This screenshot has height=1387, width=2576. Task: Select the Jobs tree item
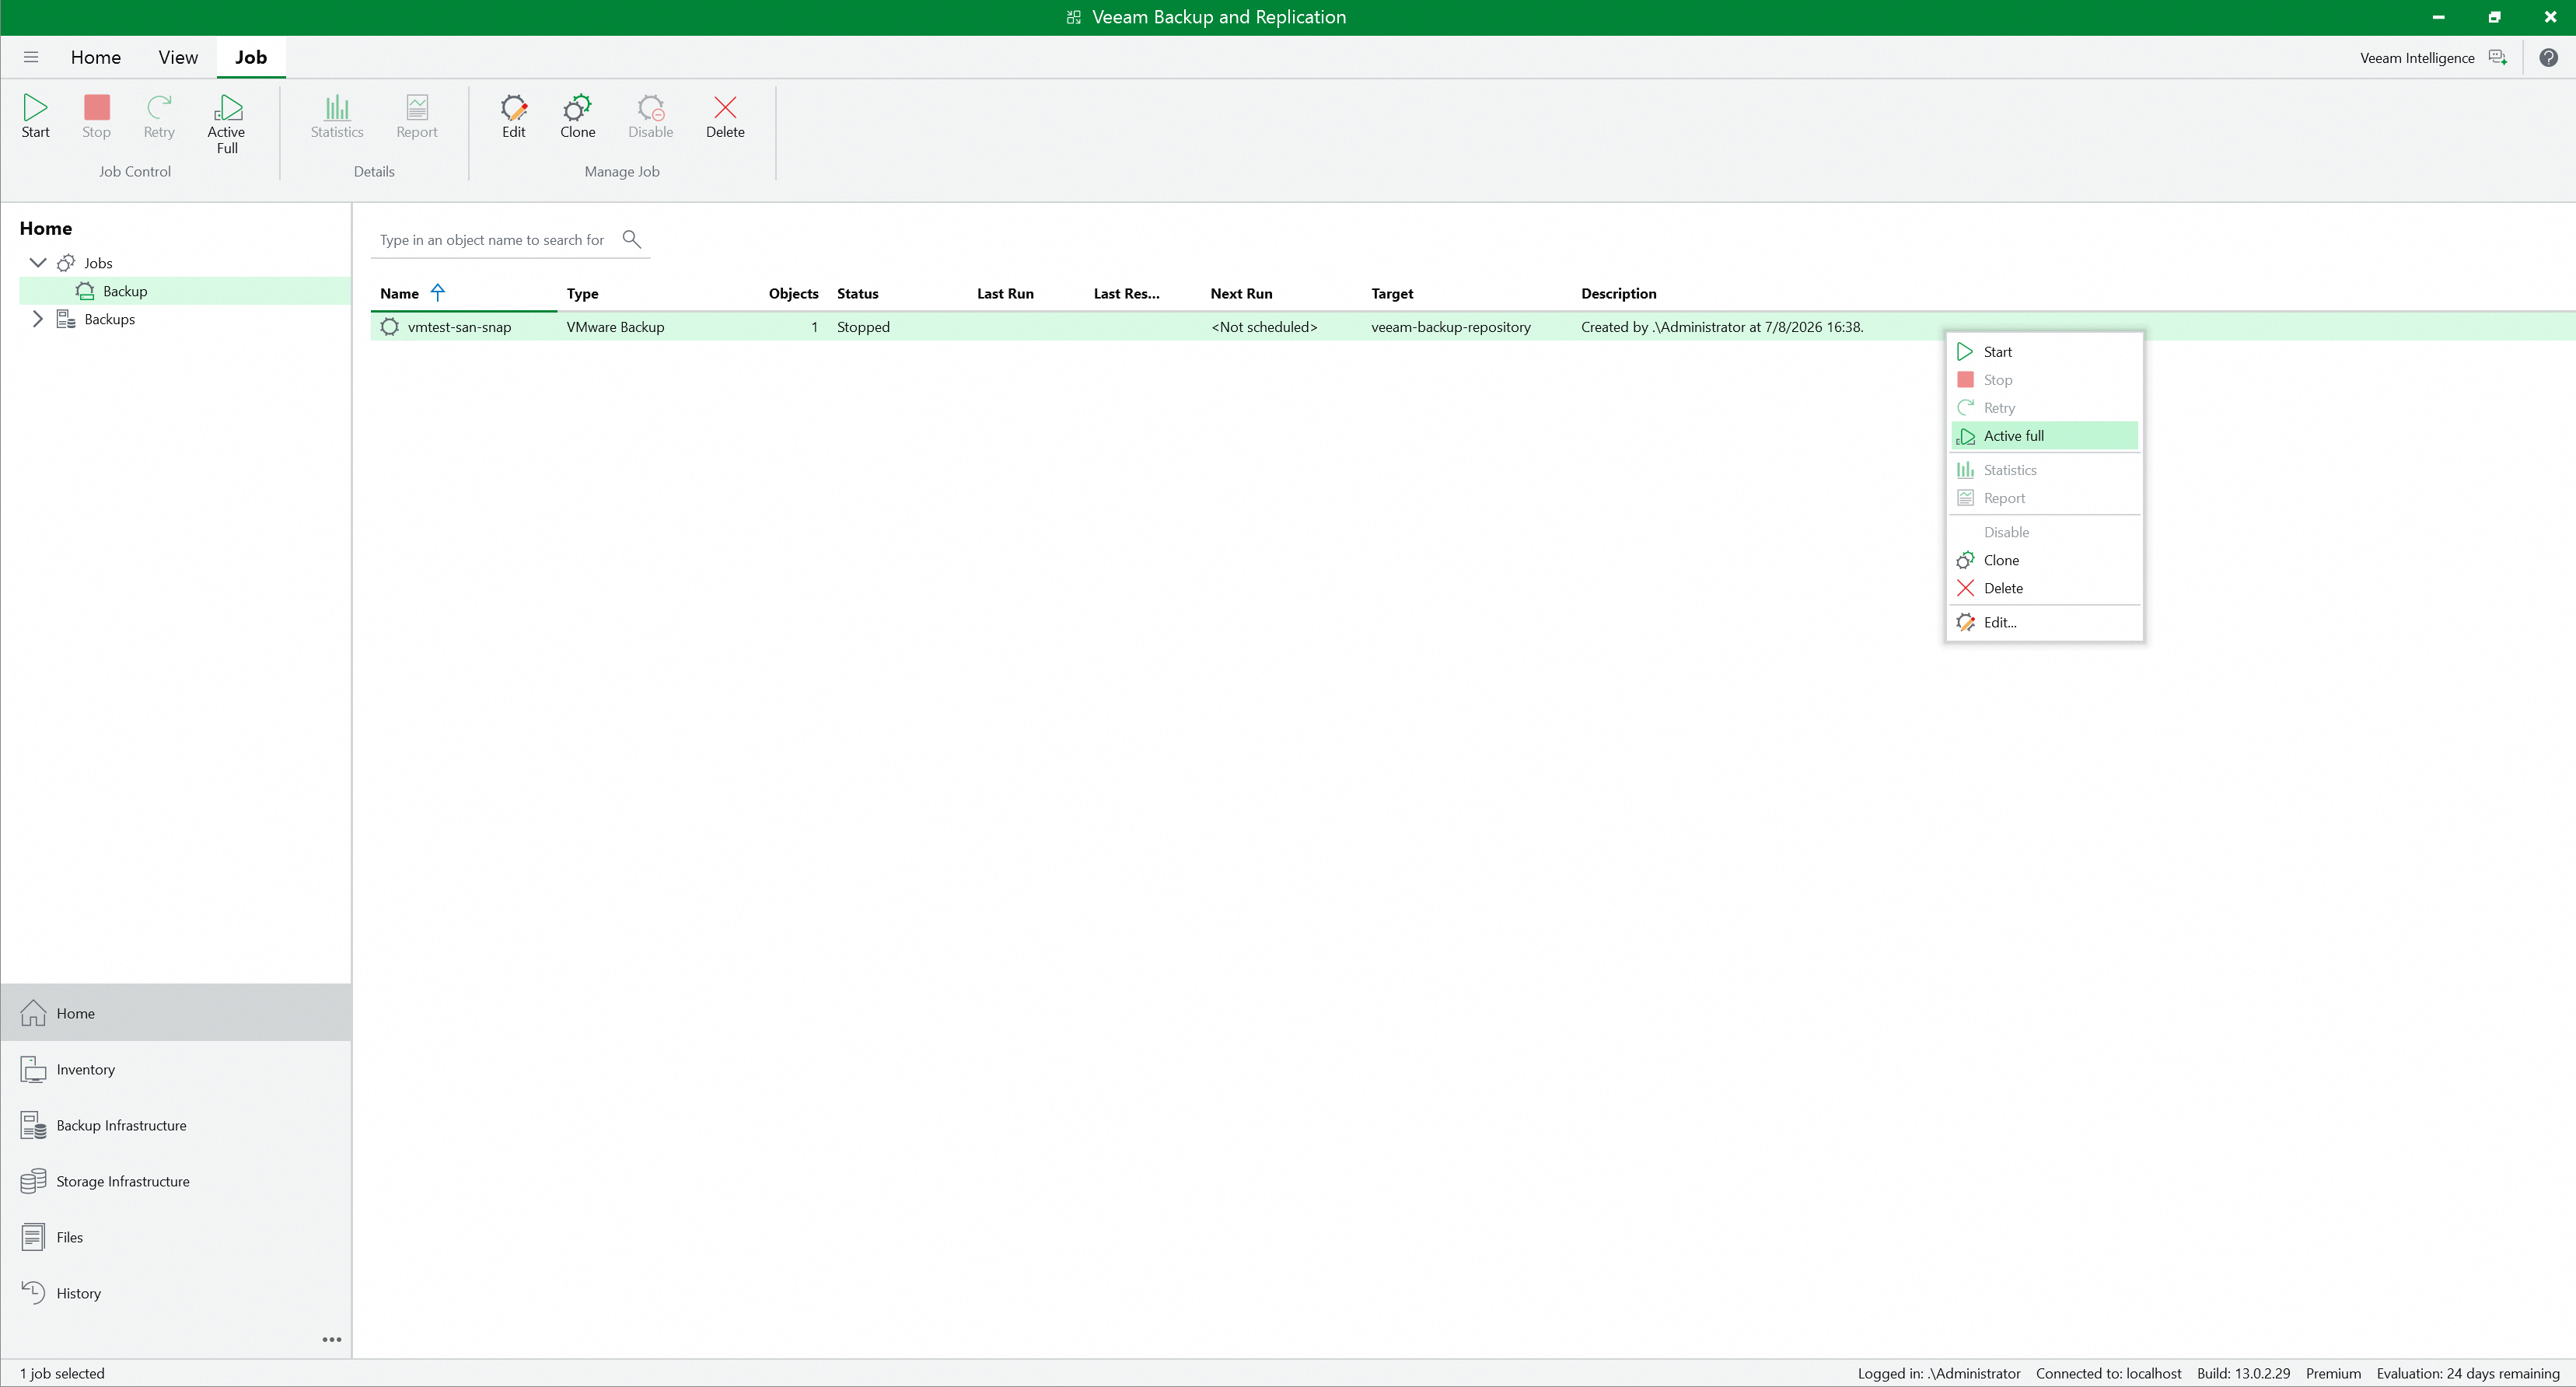point(98,263)
